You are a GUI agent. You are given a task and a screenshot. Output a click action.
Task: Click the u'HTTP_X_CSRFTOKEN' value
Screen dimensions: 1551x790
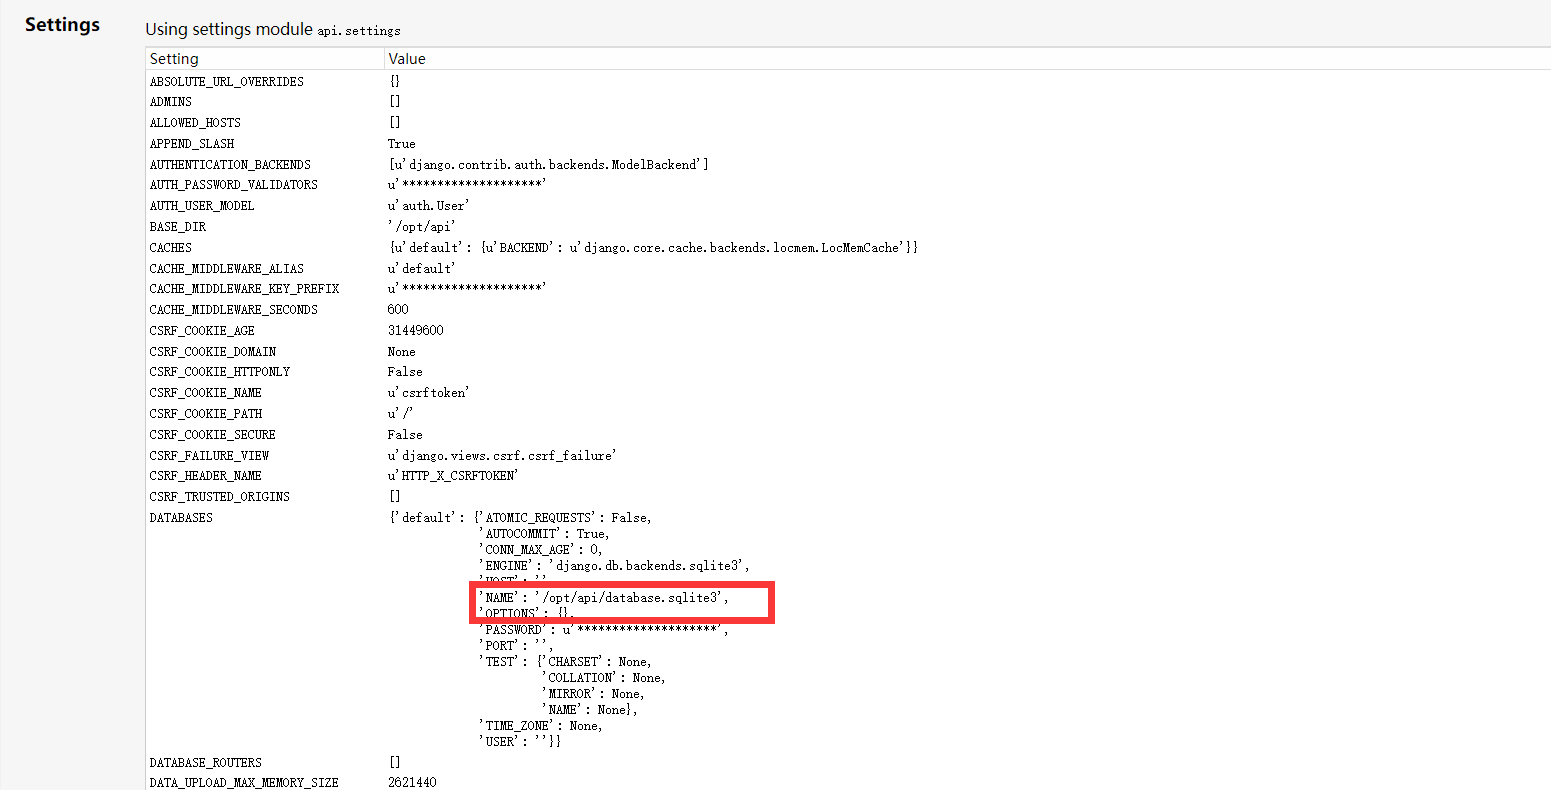454,476
